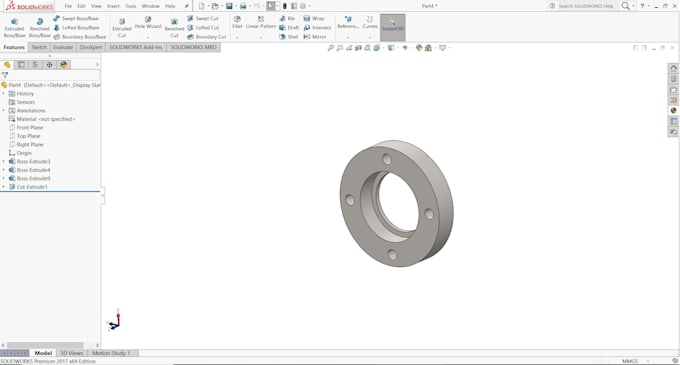Open the Linear Pattern dropdown arrow

click(x=261, y=37)
